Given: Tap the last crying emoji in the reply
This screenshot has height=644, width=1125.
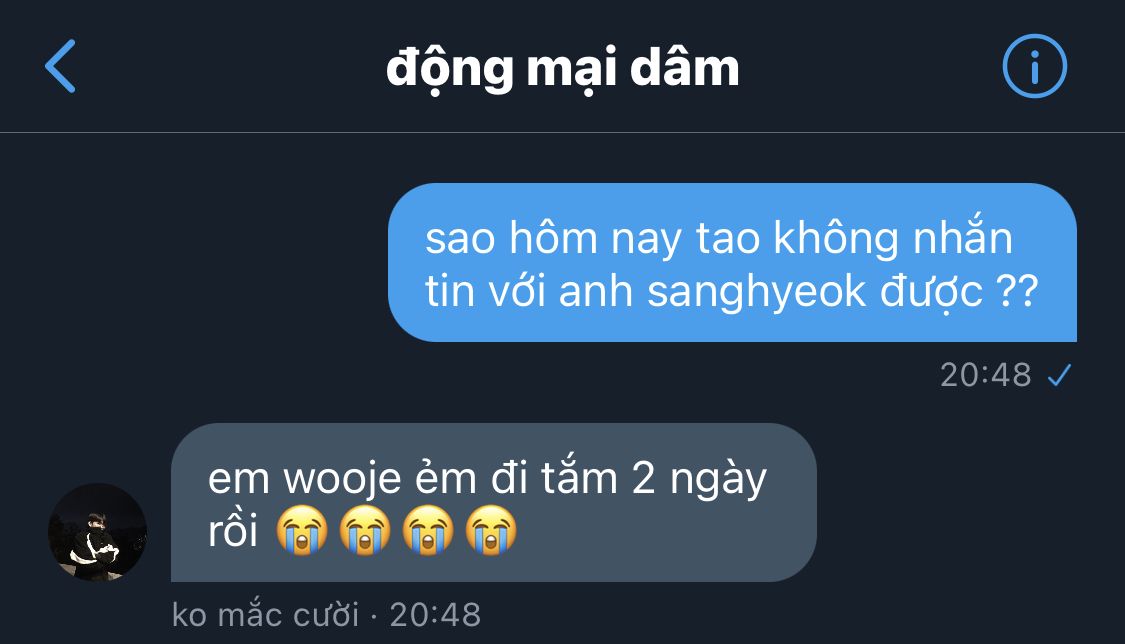Looking at the screenshot, I should click(491, 530).
